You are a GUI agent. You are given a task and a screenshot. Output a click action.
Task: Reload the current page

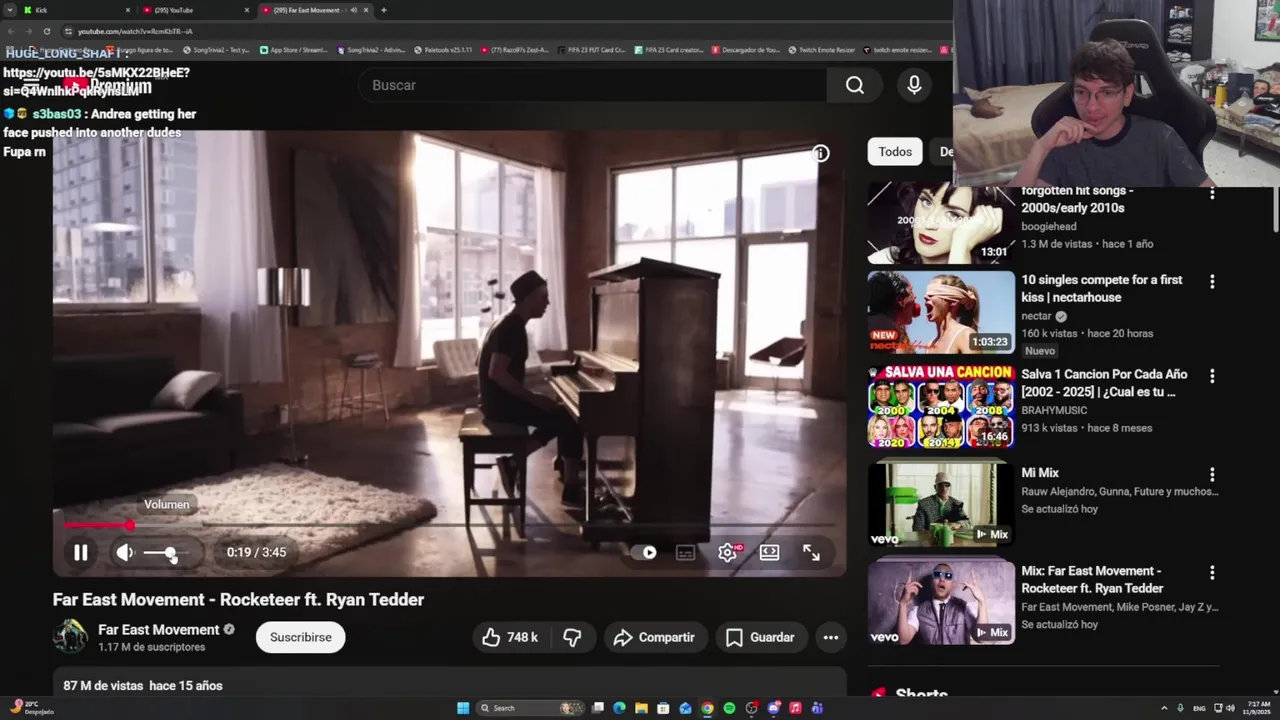point(47,31)
